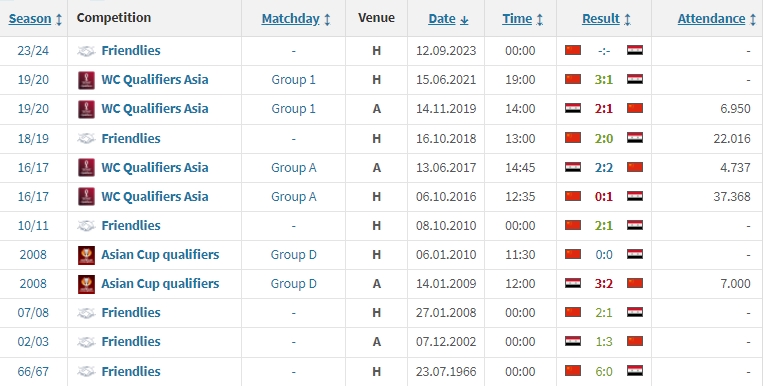
Task: Click Syria flag in the 15.06.2021 row
Action: (x=635, y=79)
